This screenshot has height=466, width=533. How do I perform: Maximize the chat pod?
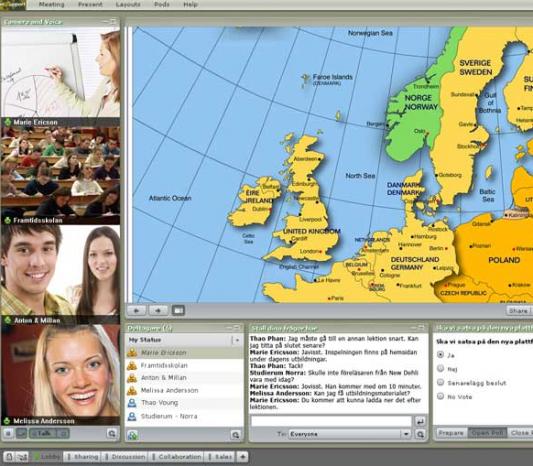421,328
